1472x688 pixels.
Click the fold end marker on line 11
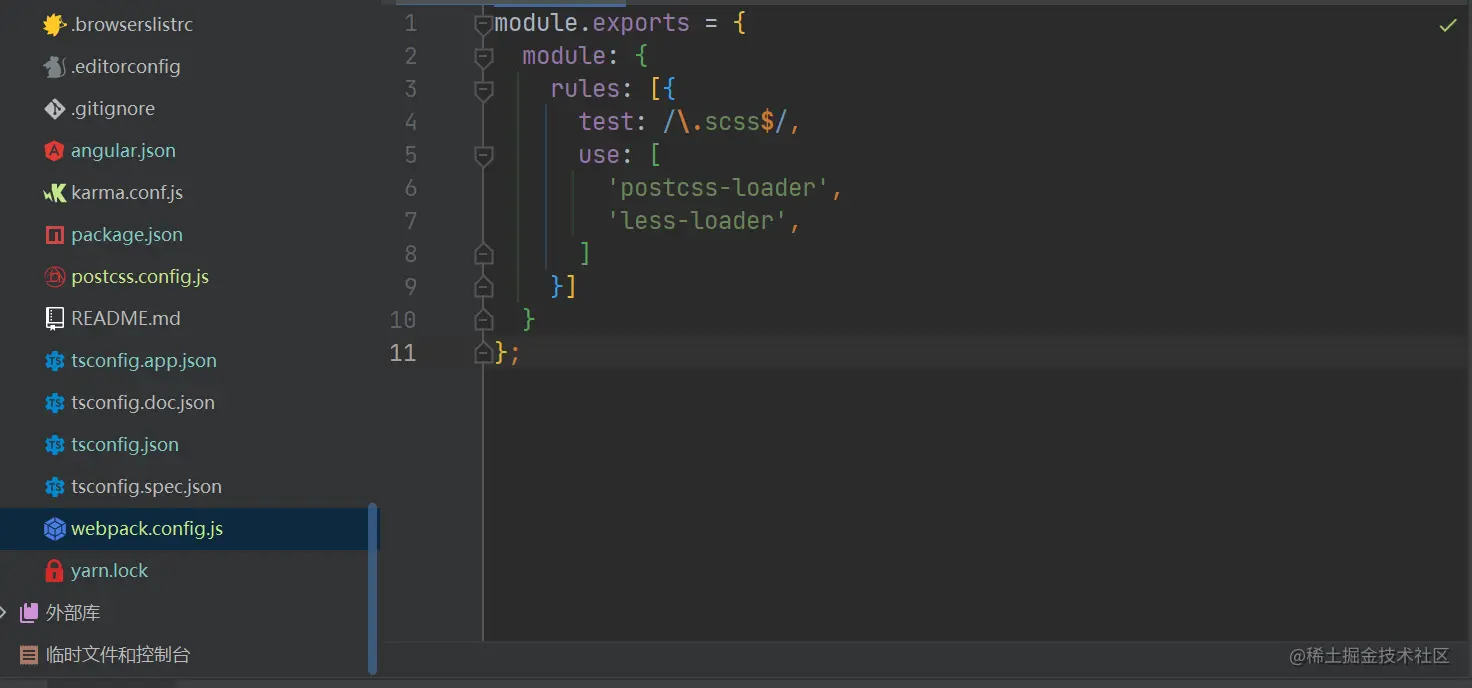click(484, 352)
